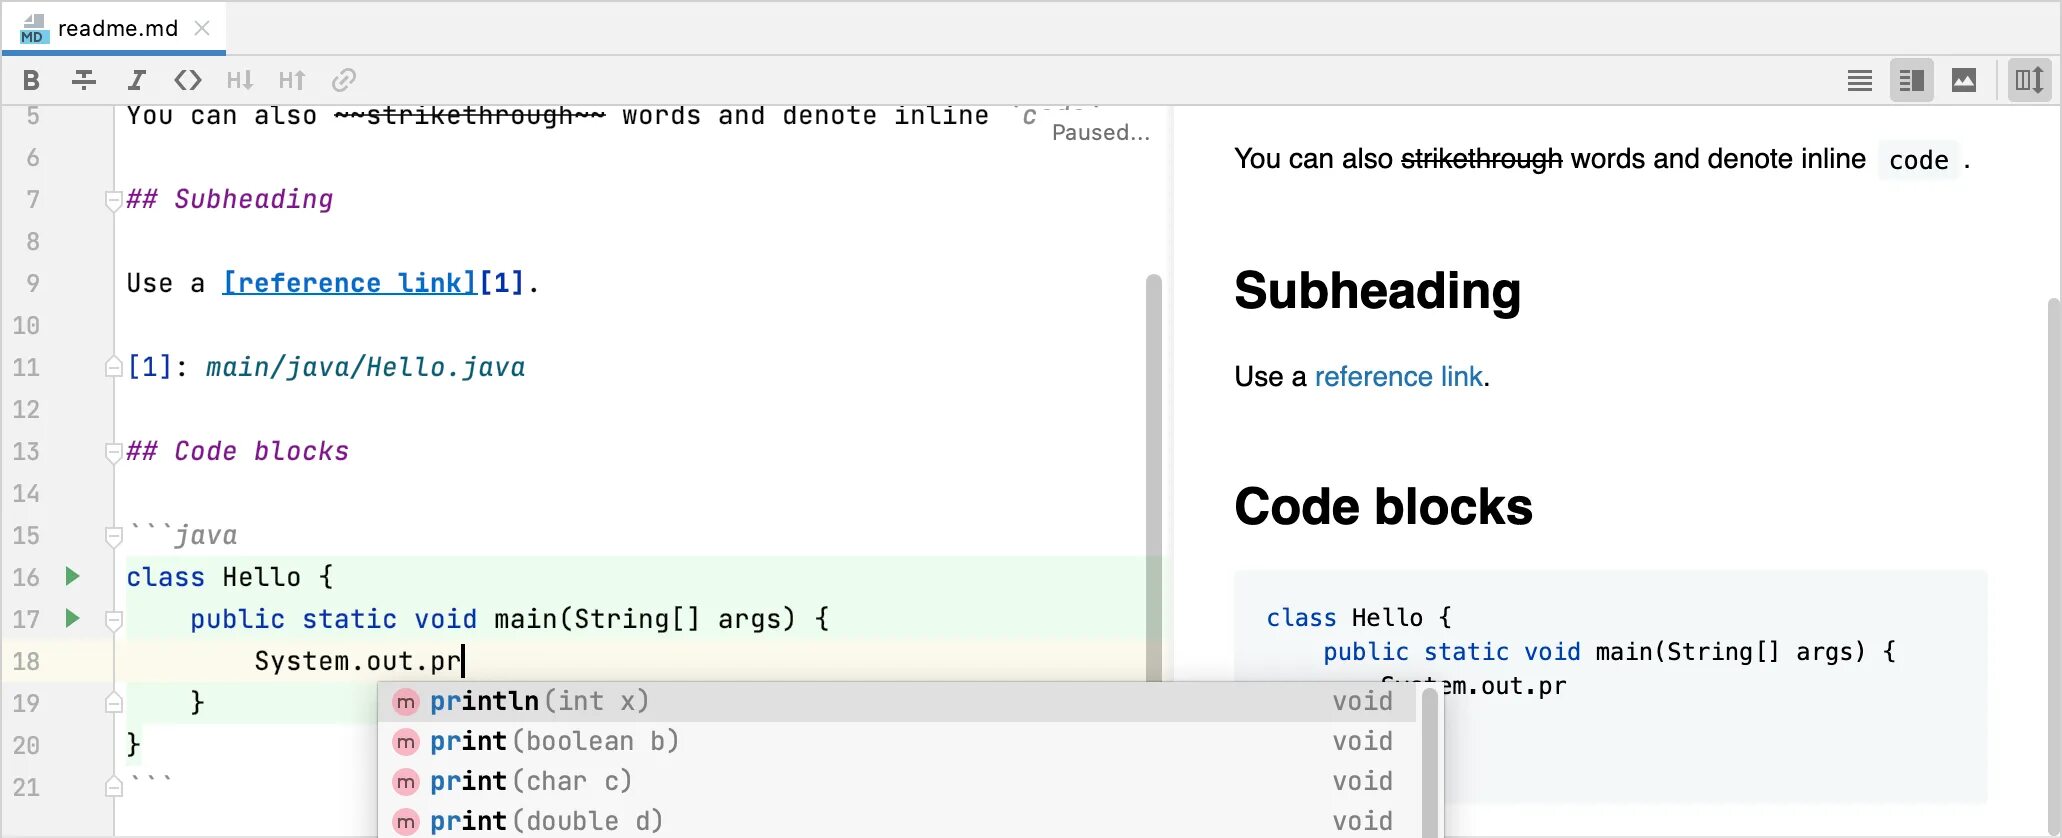Show the preview only layout
This screenshot has width=2062, height=838.
point(1964,80)
